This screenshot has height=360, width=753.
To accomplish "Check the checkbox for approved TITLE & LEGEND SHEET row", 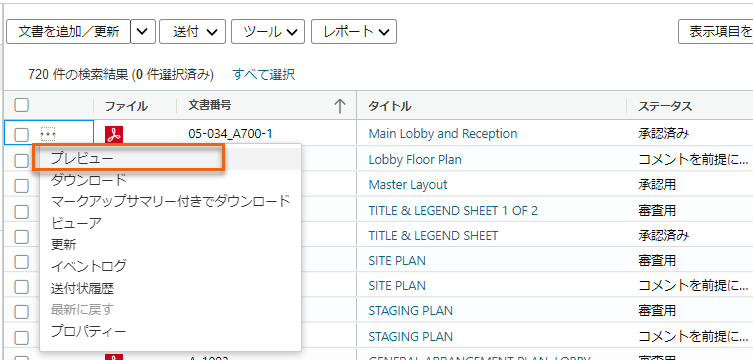I will pos(22,236).
